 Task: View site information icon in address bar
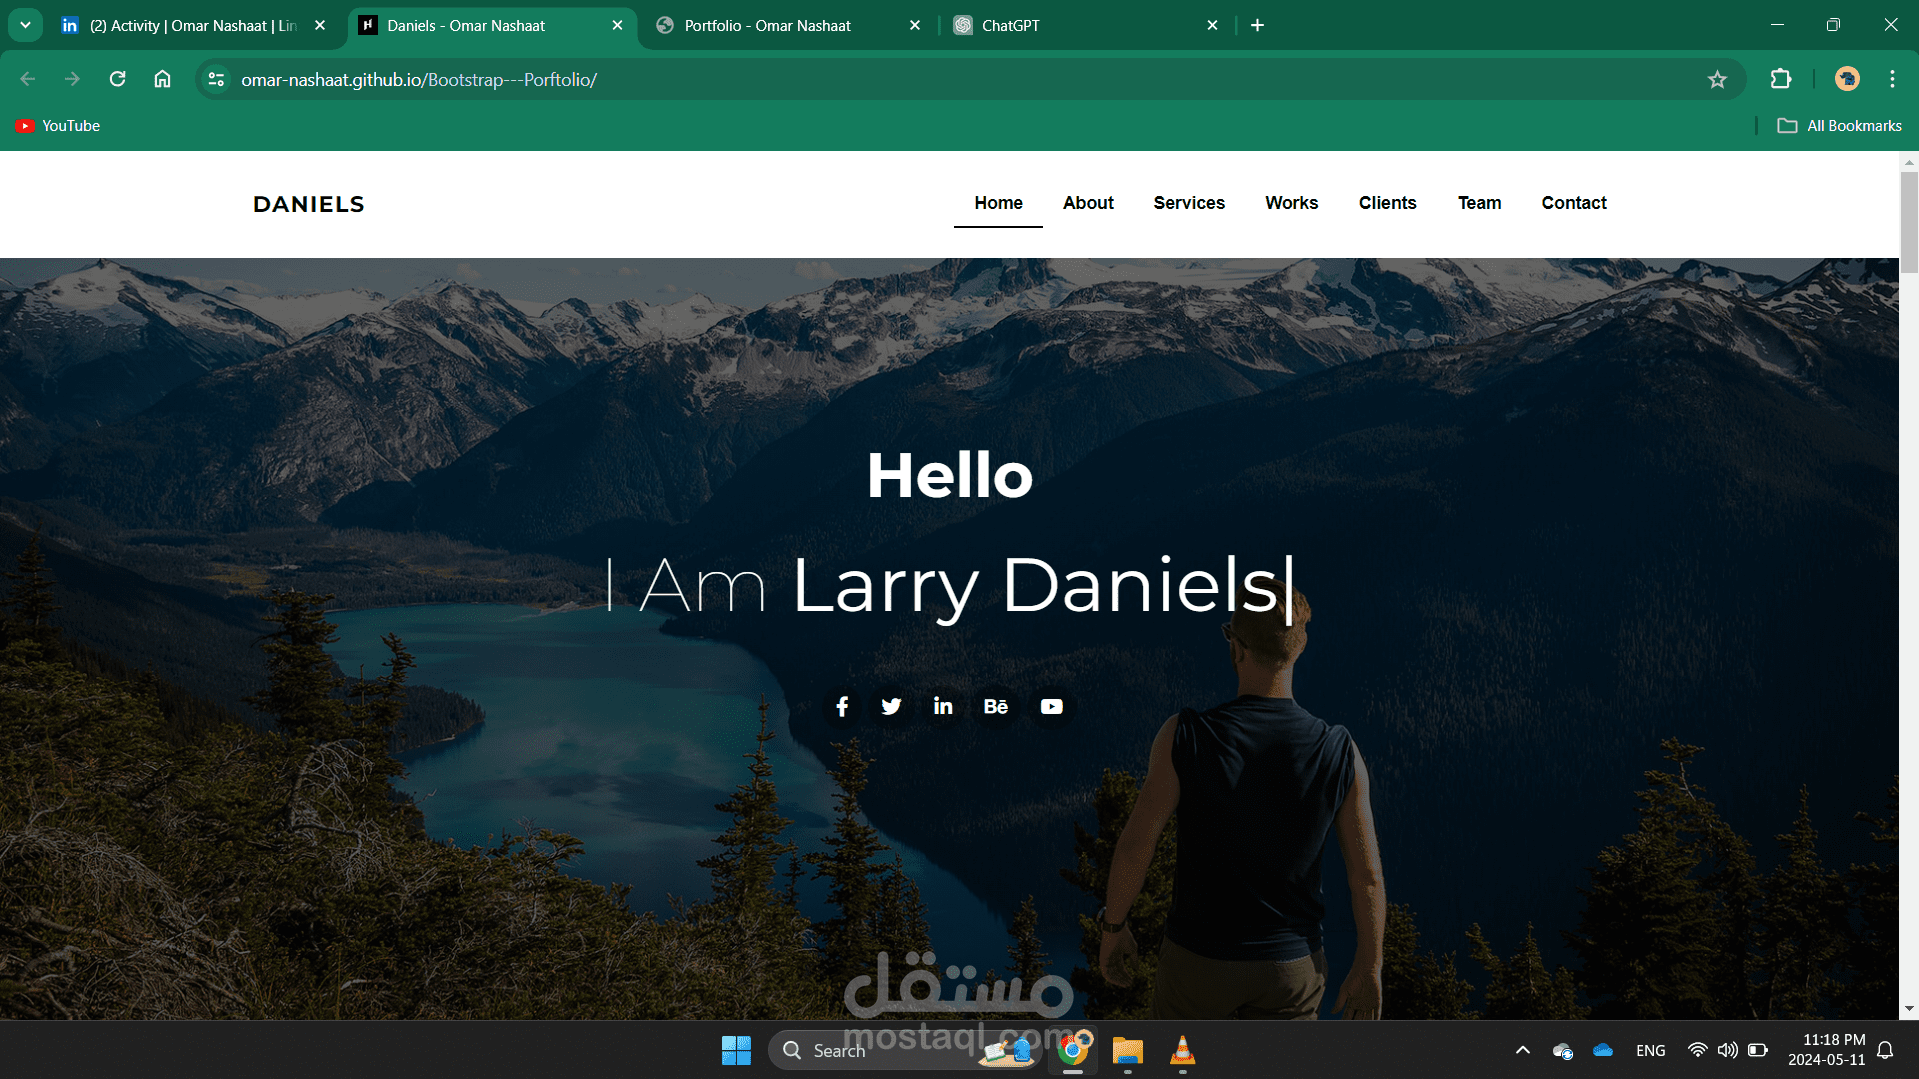point(216,79)
